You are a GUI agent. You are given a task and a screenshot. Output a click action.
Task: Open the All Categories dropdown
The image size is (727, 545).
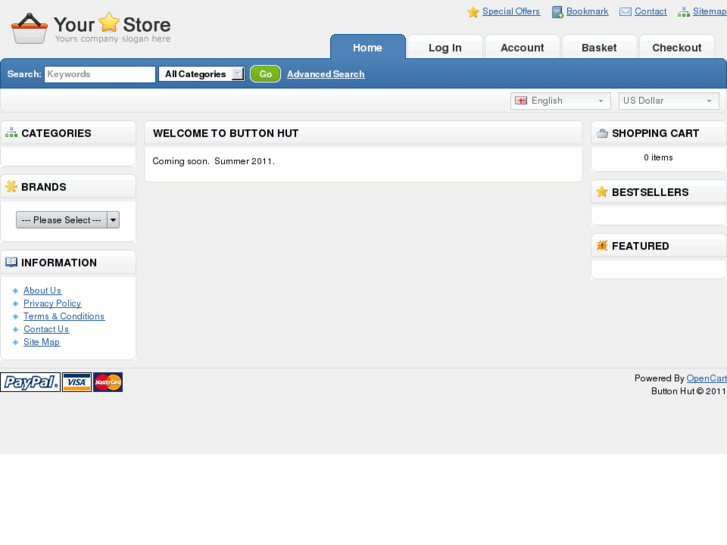pos(202,74)
